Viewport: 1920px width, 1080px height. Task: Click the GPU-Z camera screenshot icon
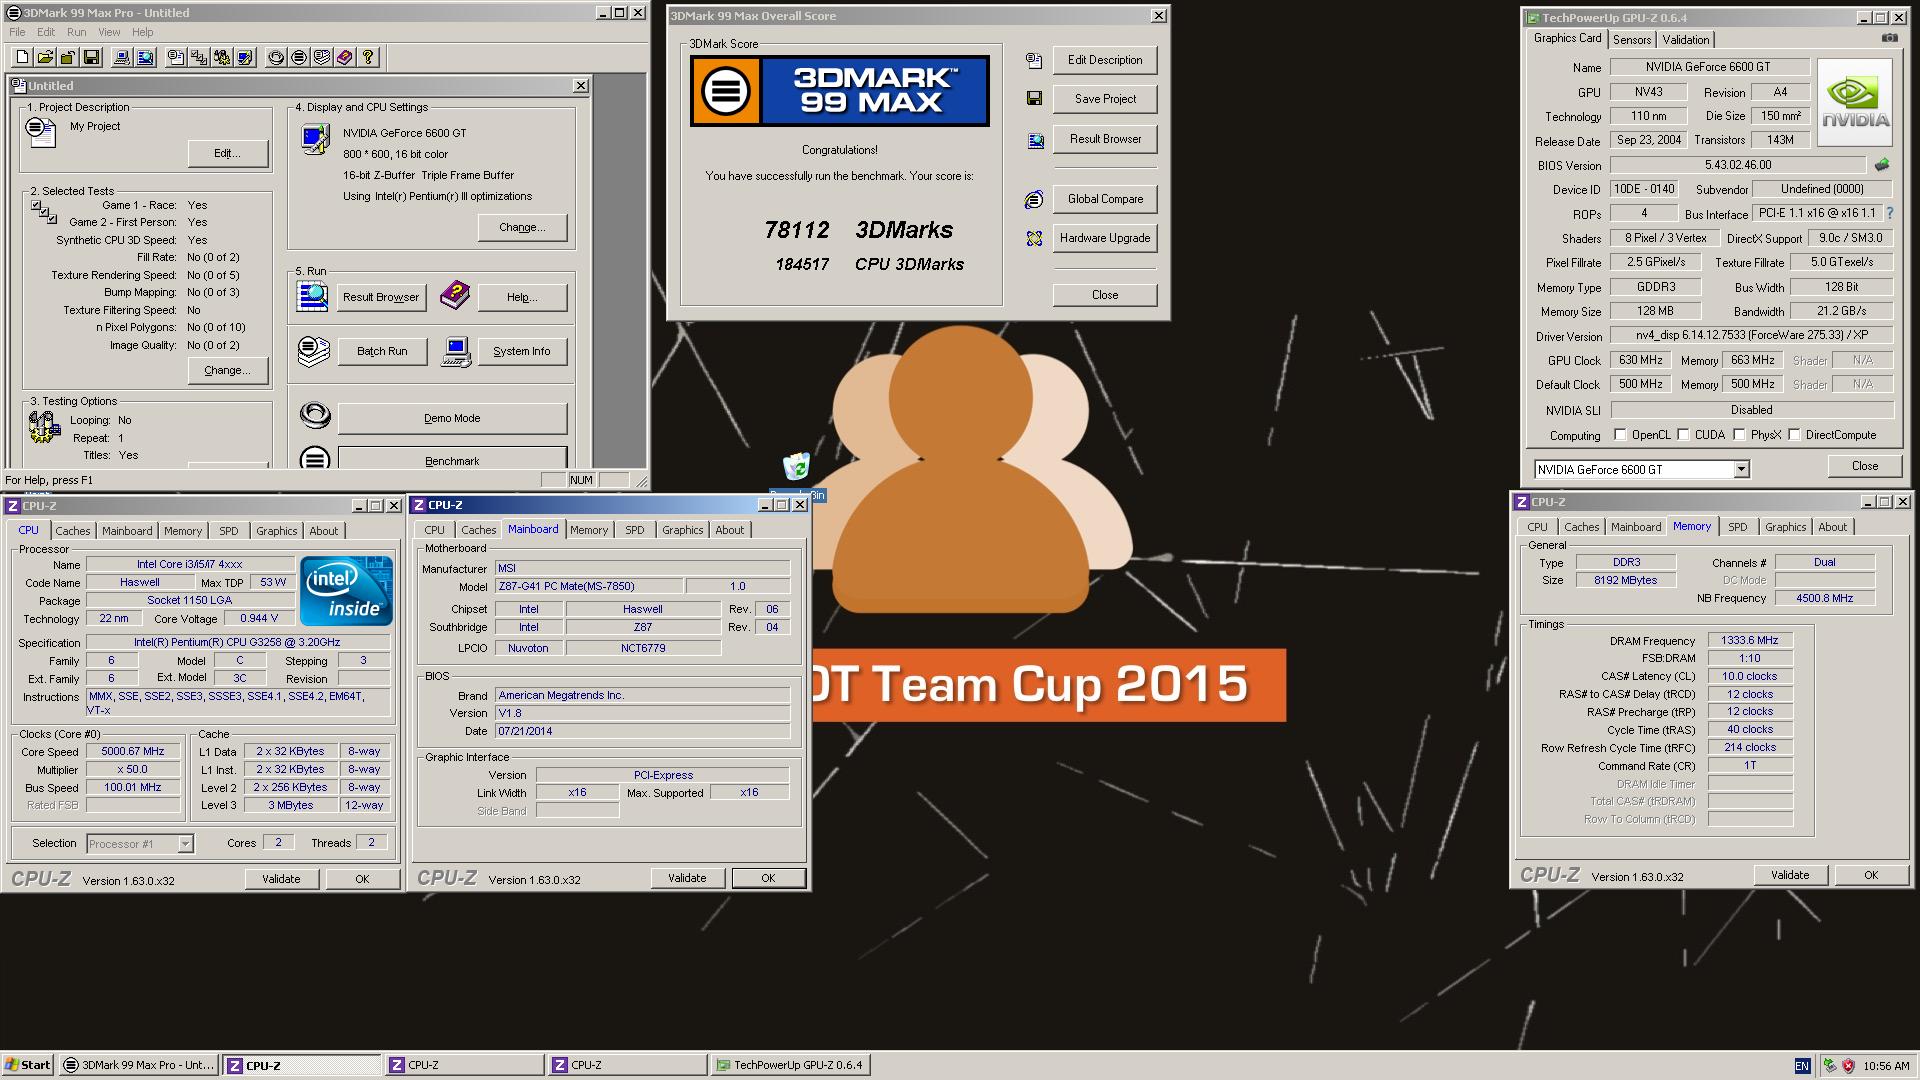(x=1889, y=38)
